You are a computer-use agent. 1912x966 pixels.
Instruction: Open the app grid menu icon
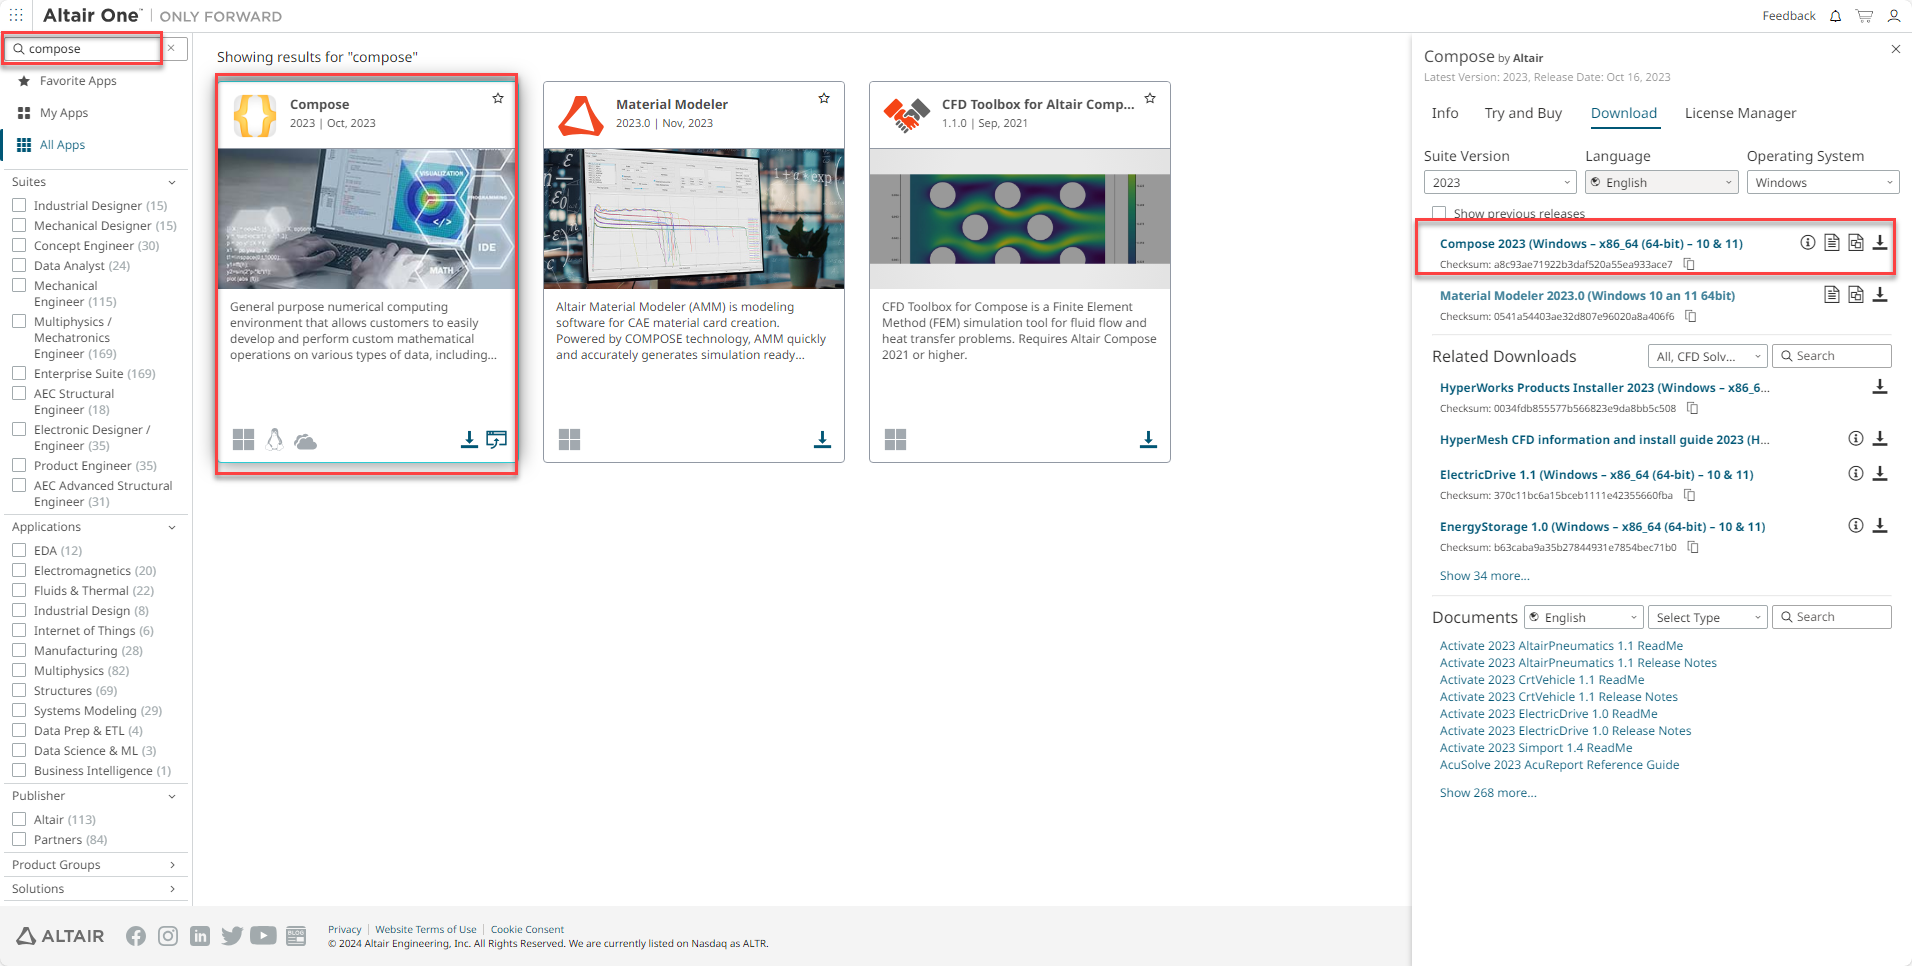[16, 15]
